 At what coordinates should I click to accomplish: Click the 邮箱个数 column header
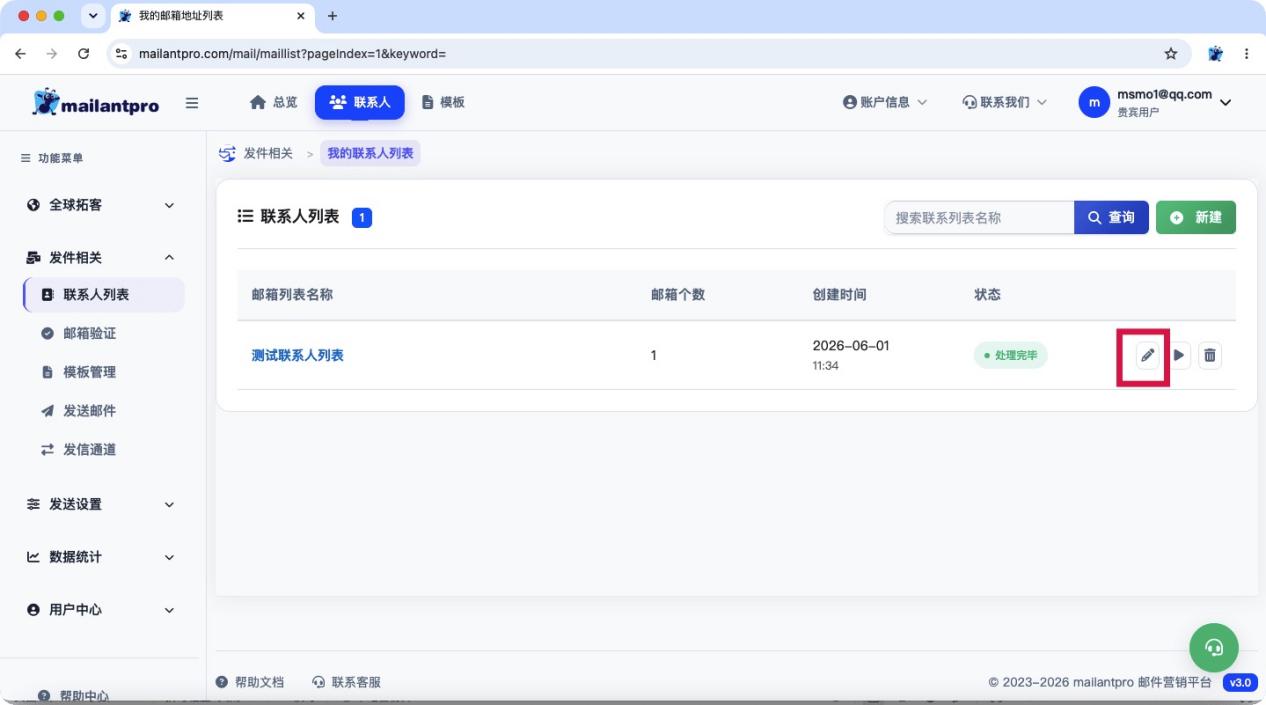click(678, 295)
